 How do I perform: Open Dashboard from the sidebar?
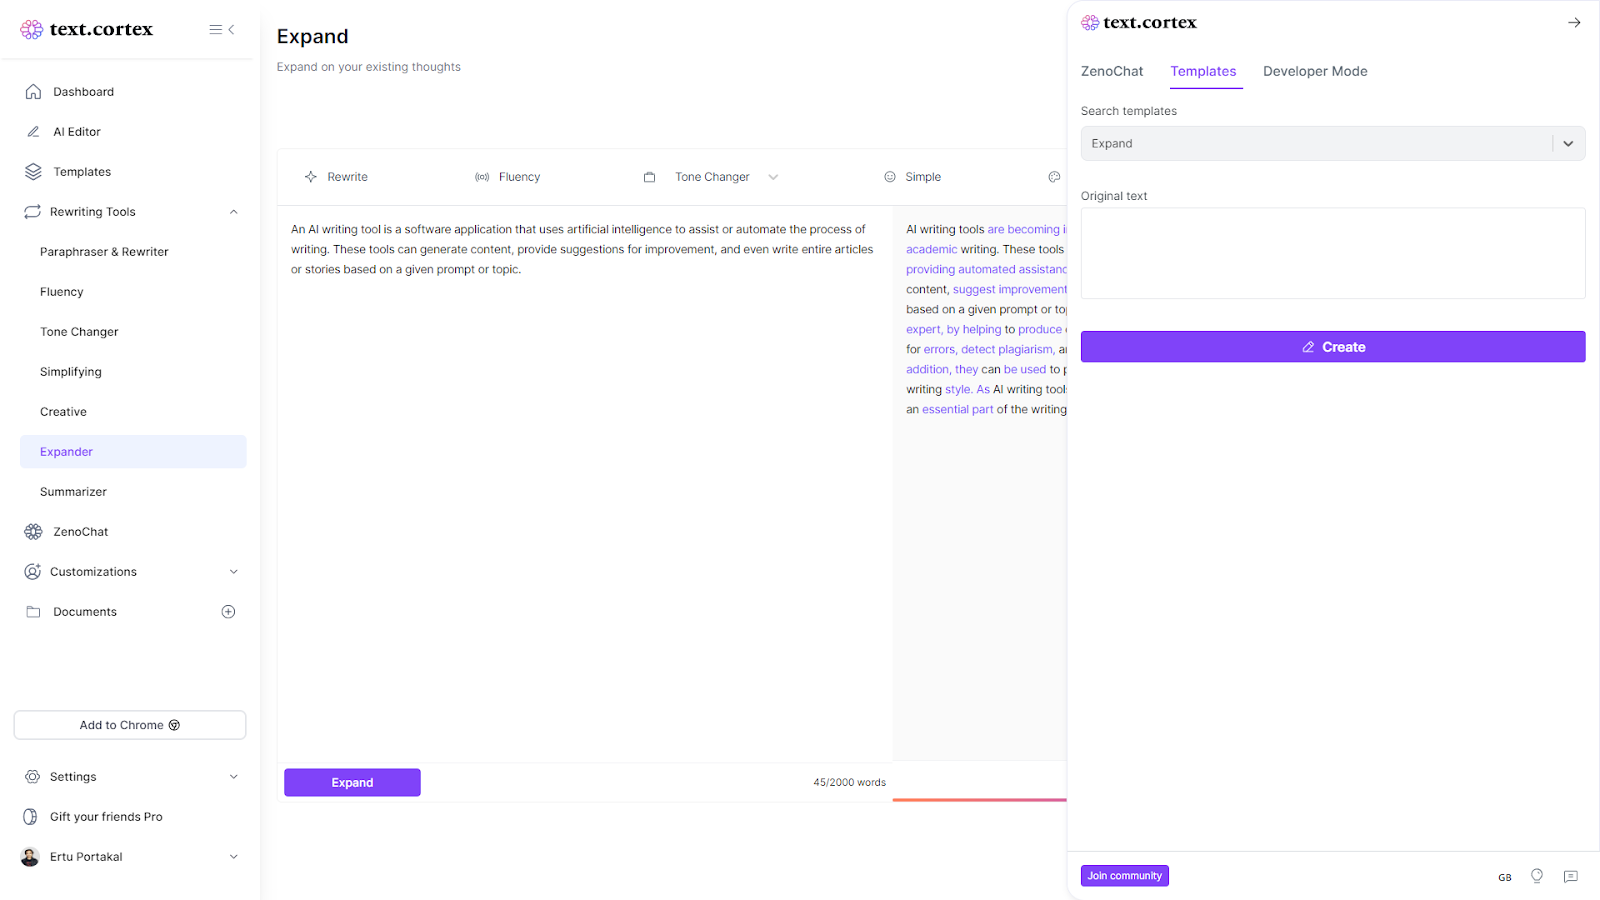click(x=83, y=92)
